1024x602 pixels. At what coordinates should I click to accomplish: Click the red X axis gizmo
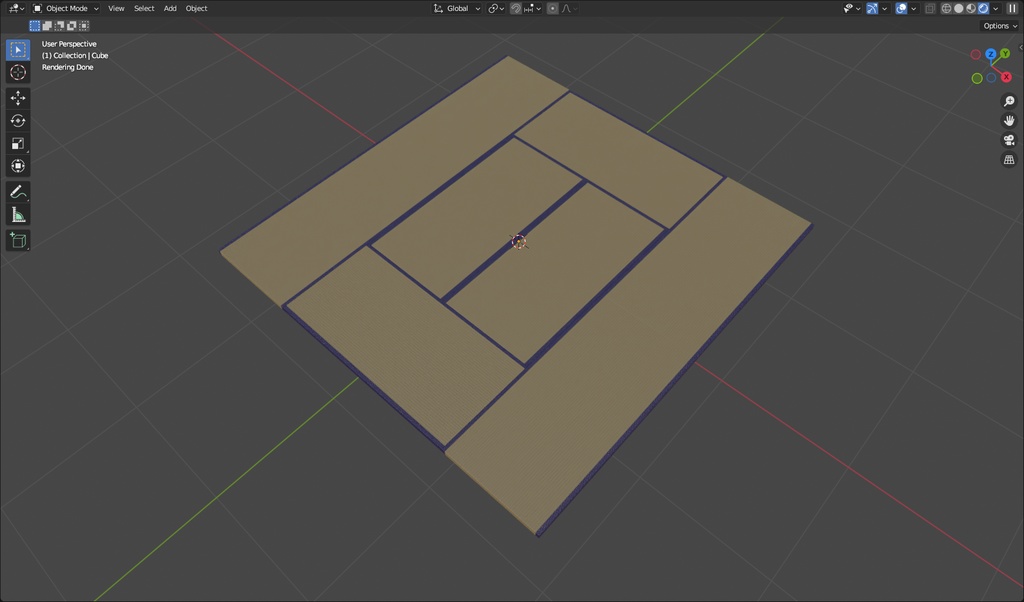[1006, 77]
